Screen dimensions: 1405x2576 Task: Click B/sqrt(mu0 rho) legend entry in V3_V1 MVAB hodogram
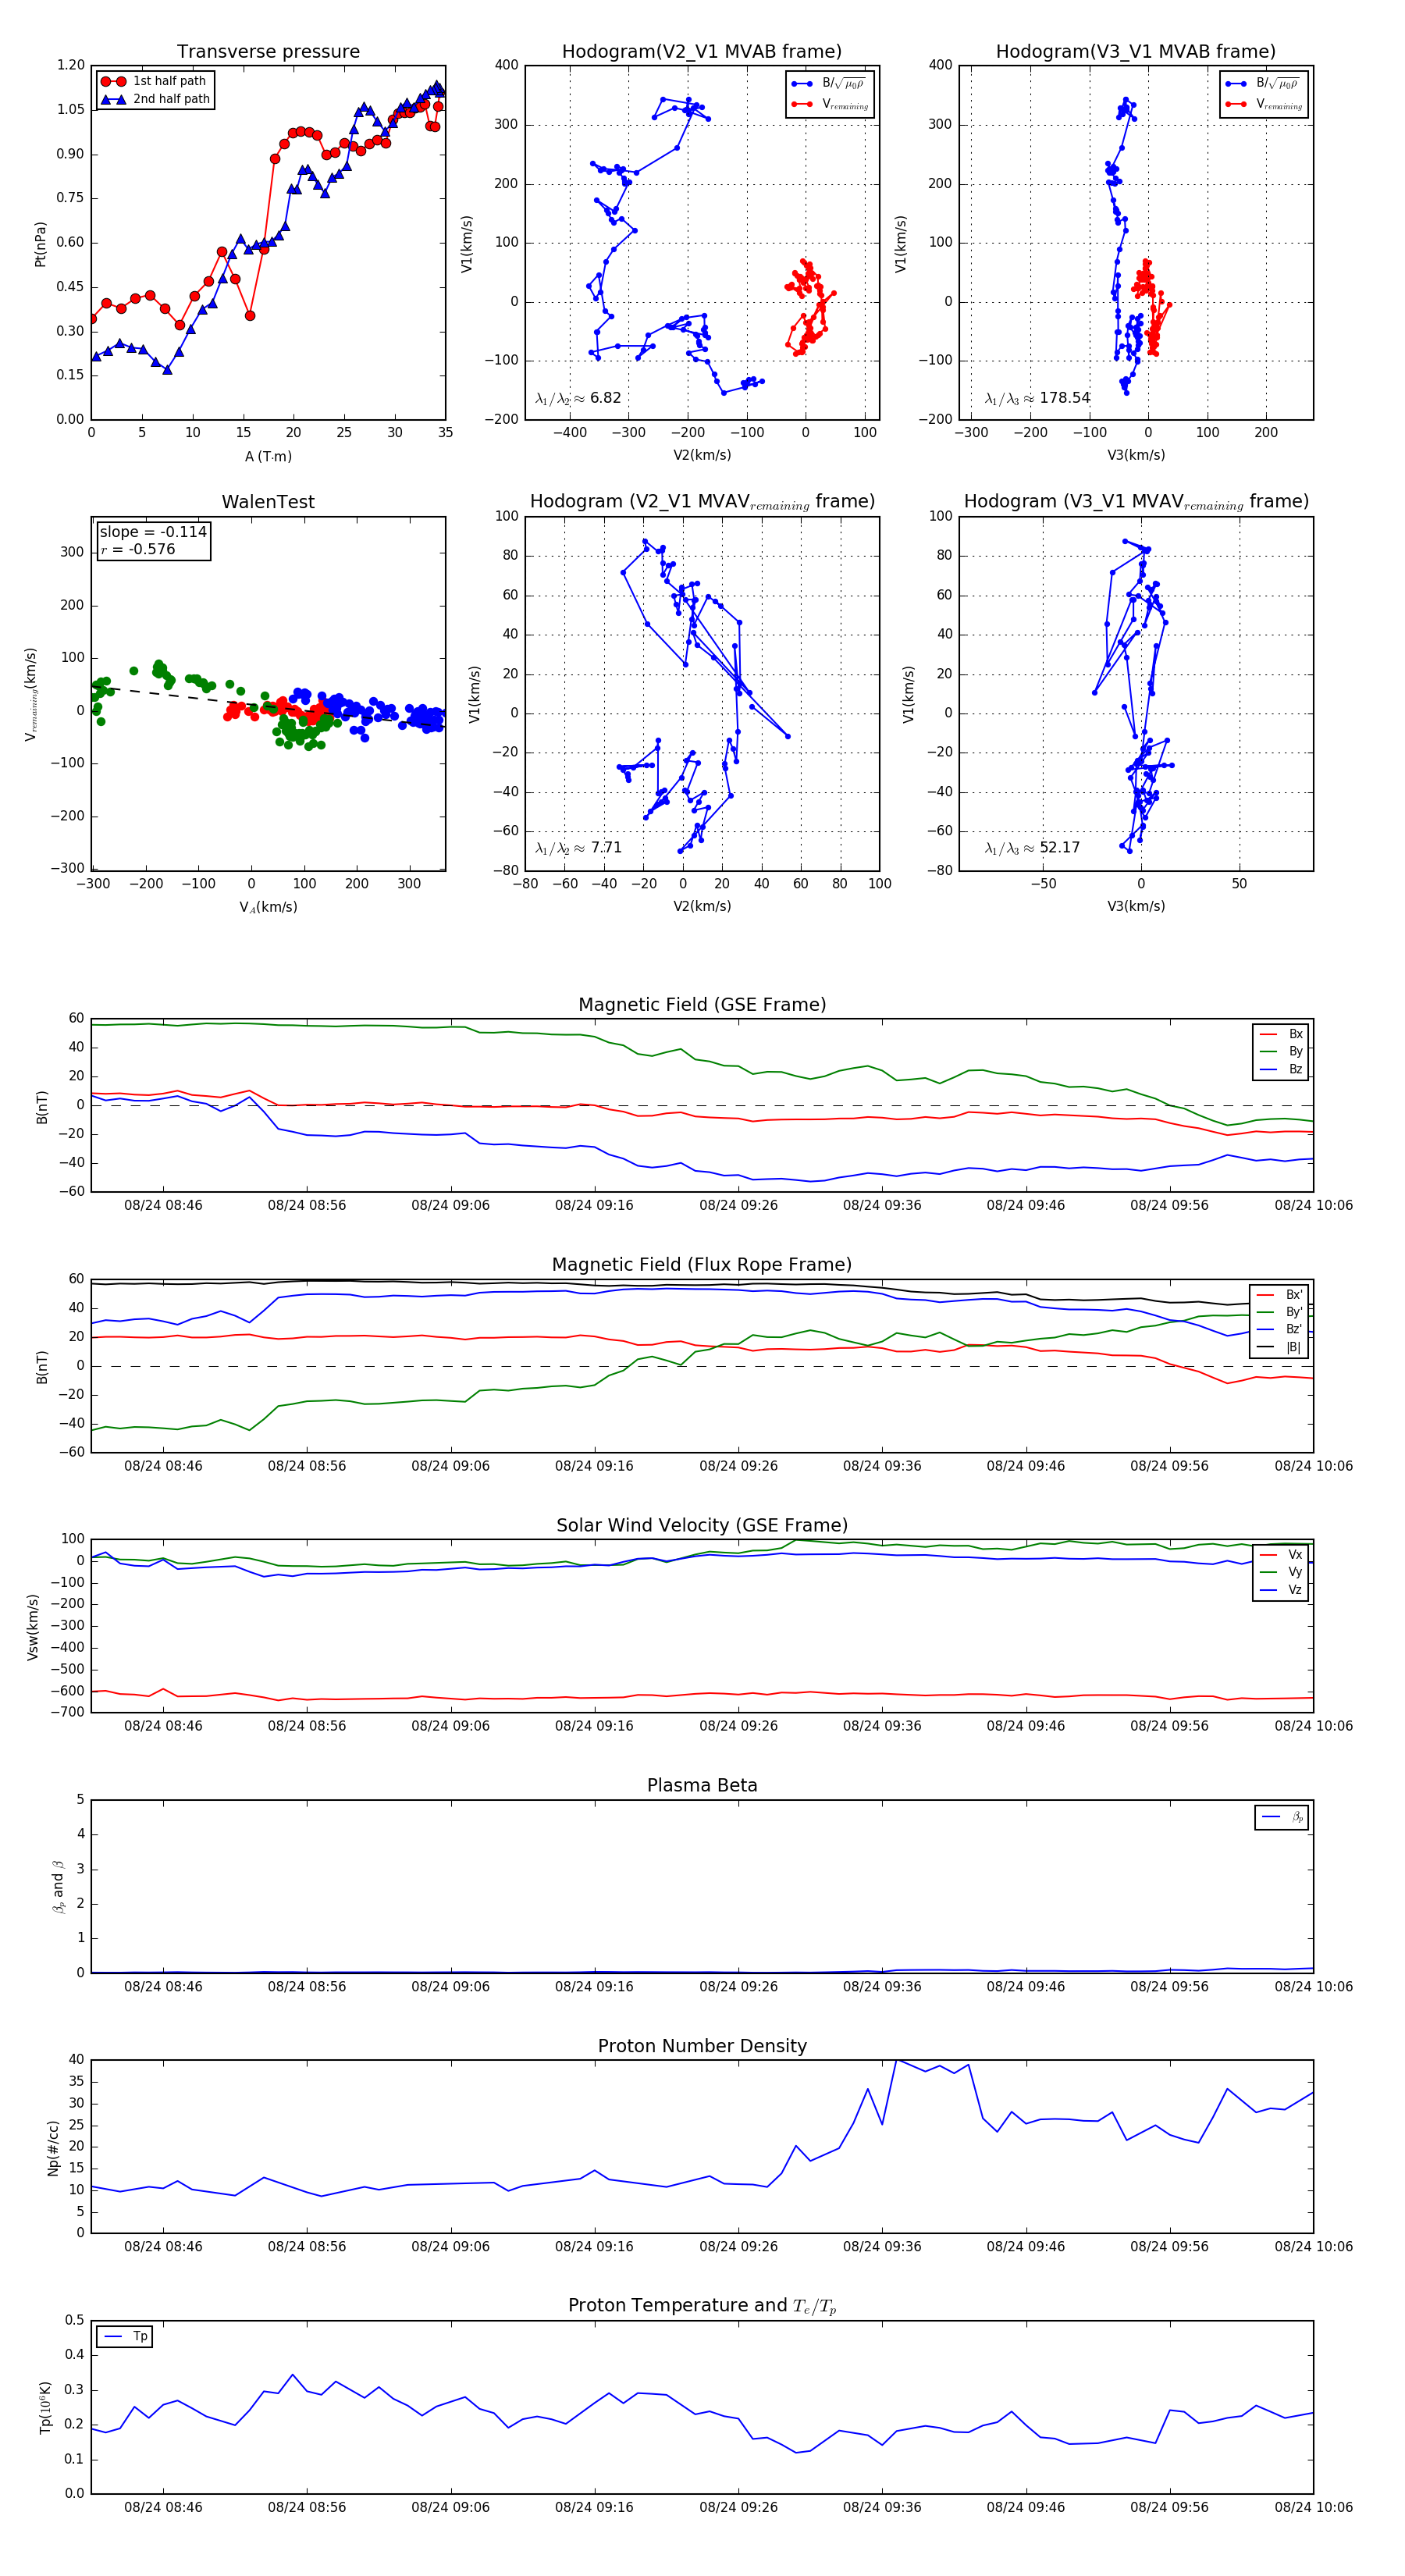(x=1262, y=84)
